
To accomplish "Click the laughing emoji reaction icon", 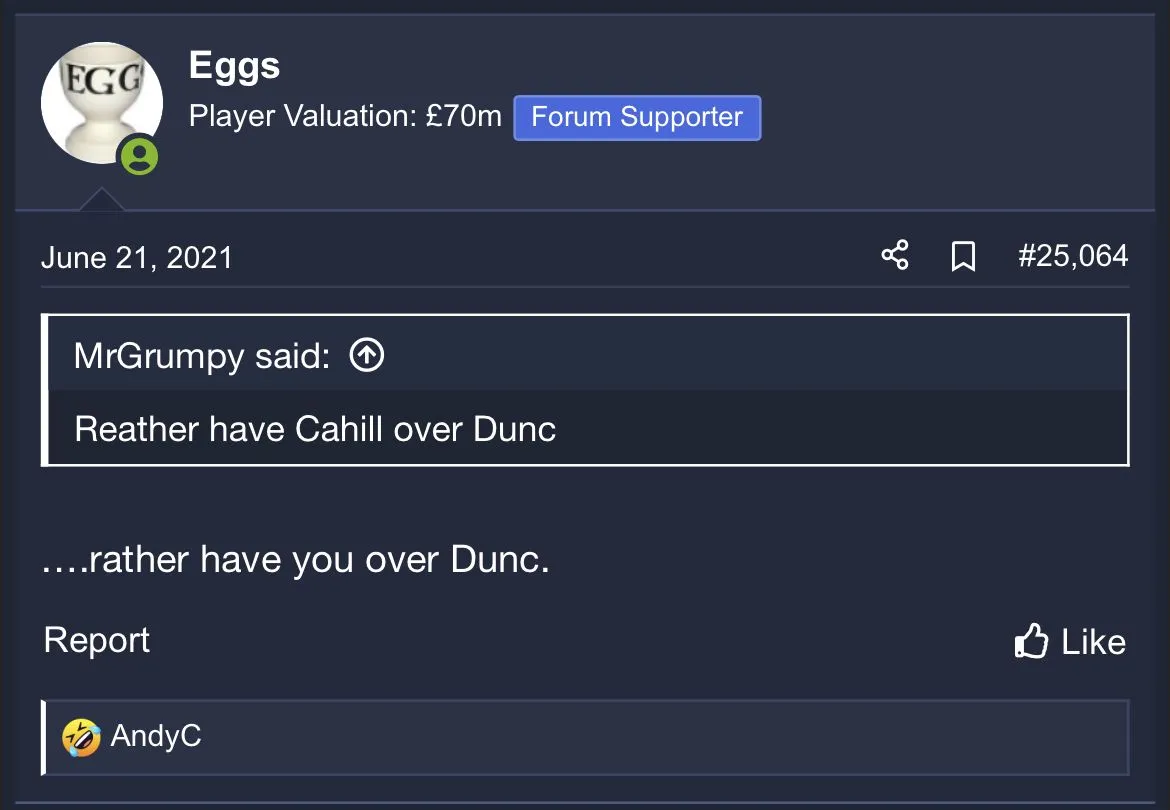I will click(81, 737).
